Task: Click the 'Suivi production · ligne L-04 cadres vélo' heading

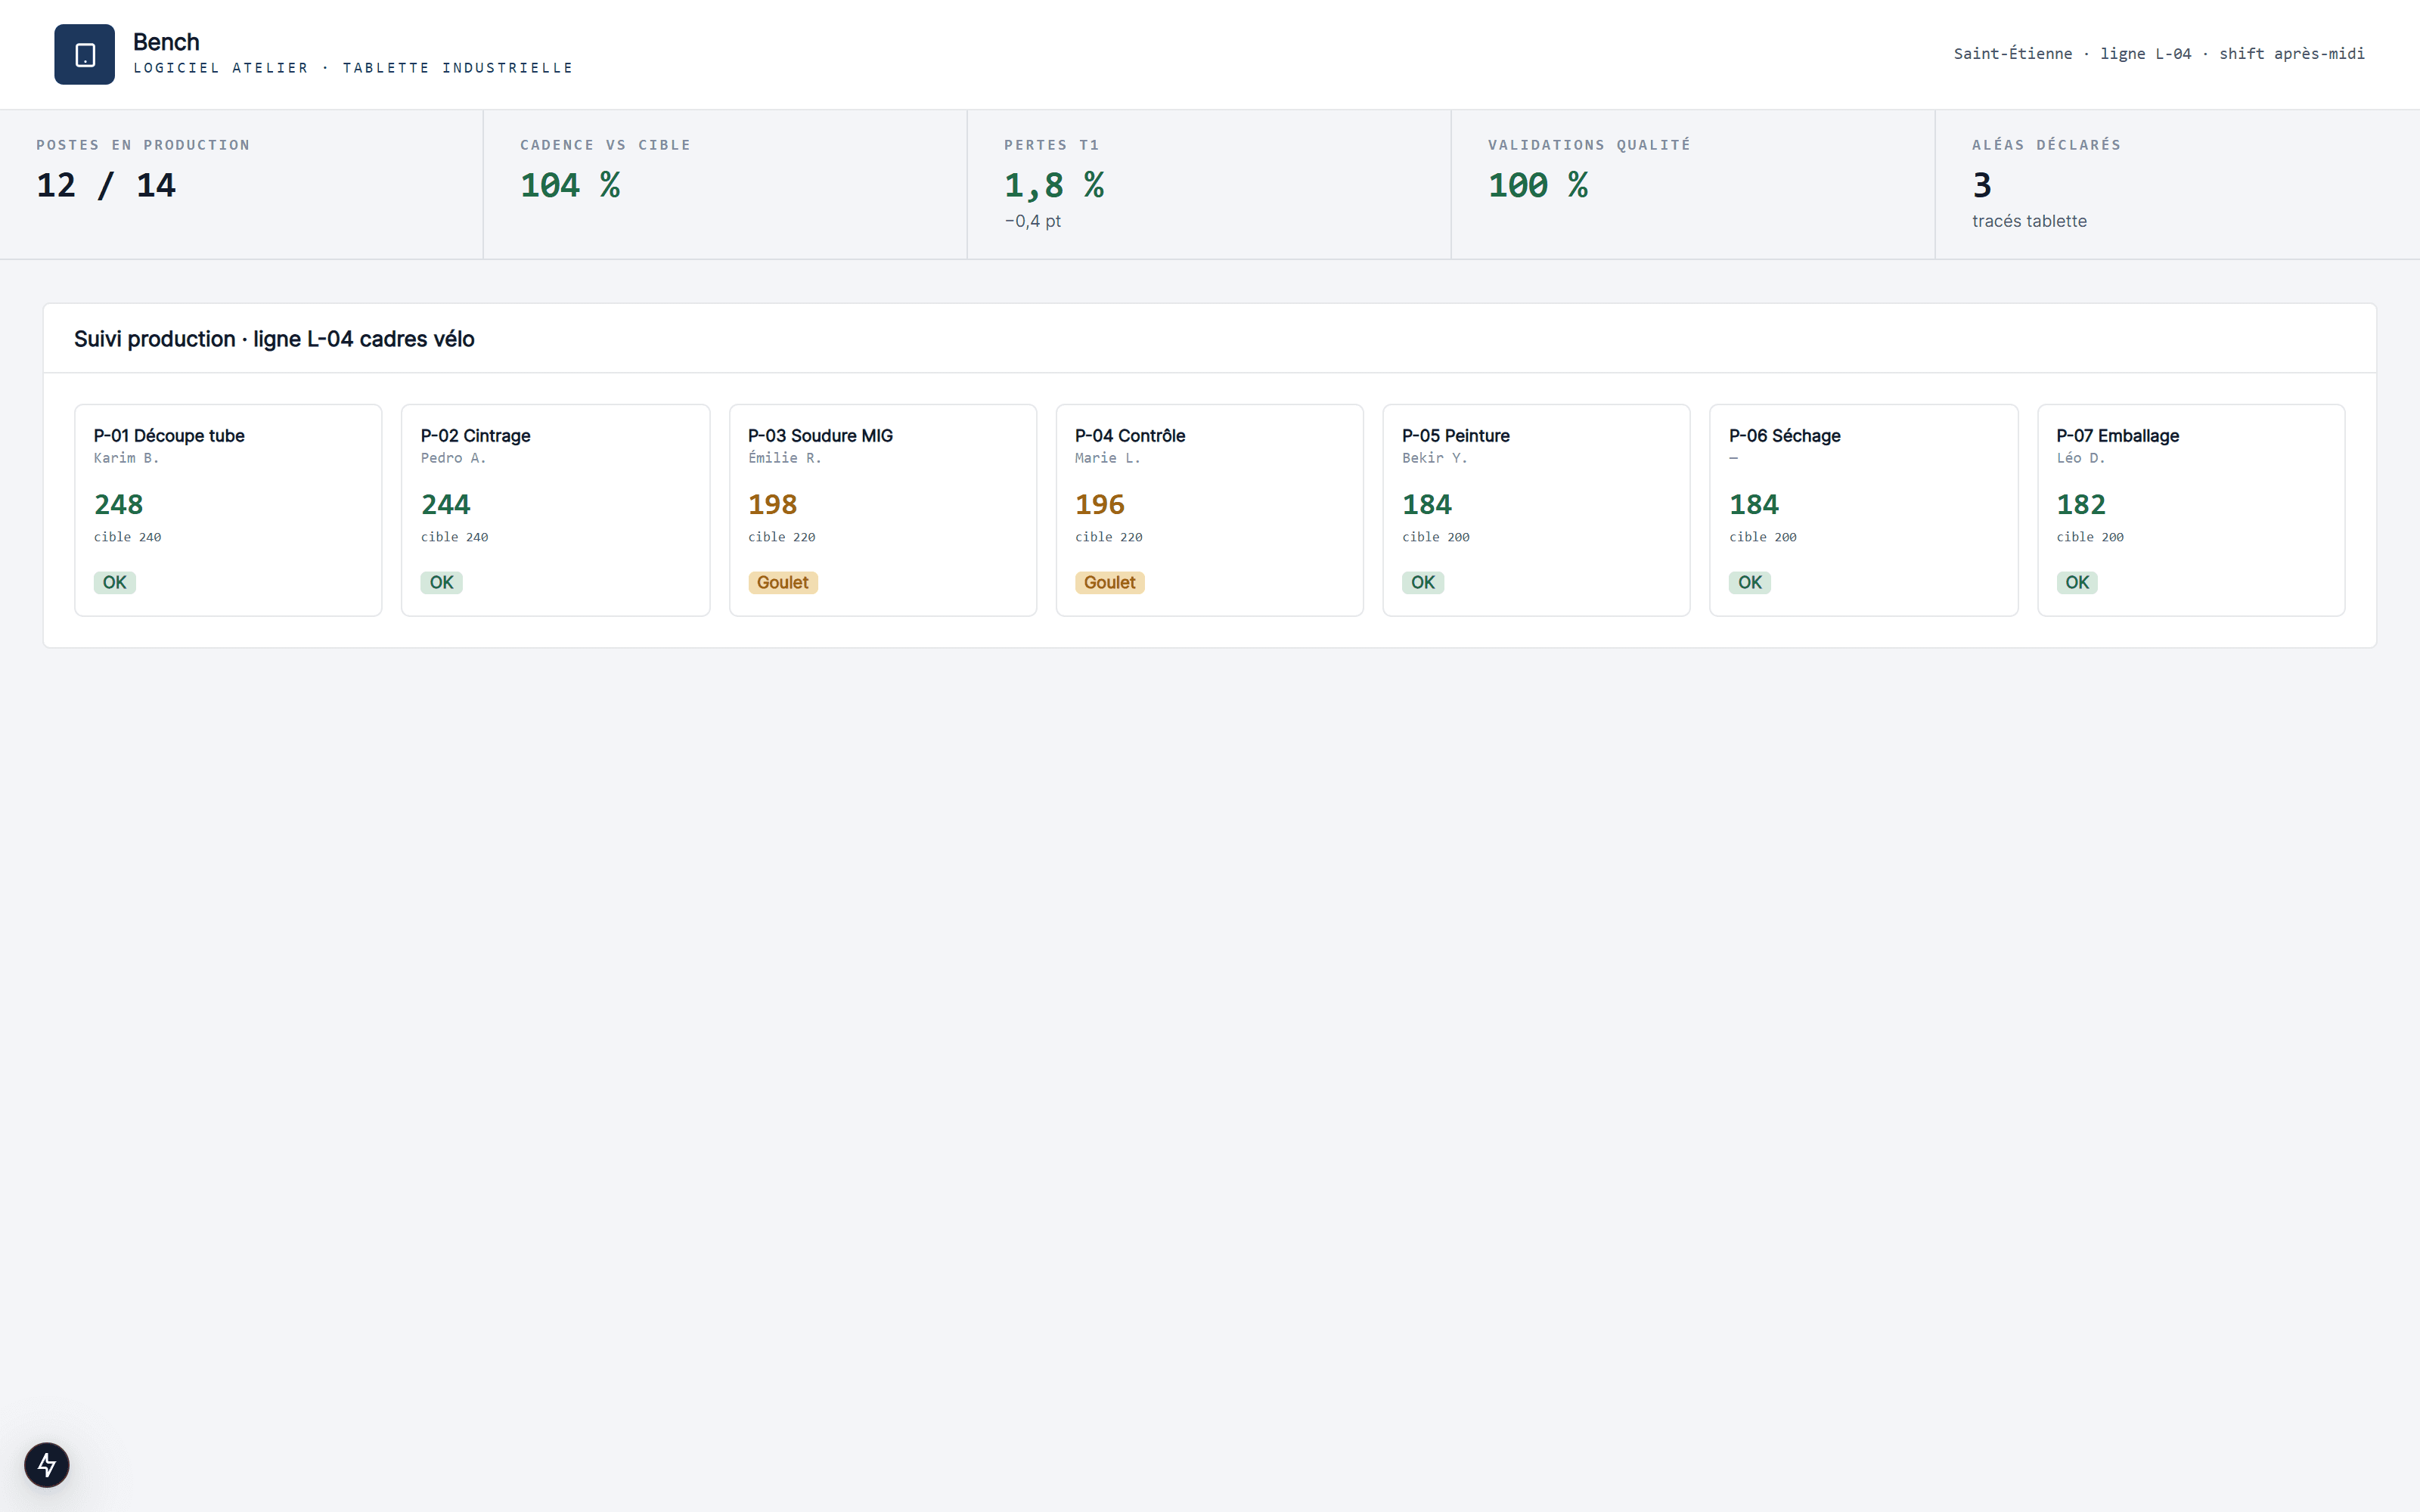Action: [x=274, y=339]
